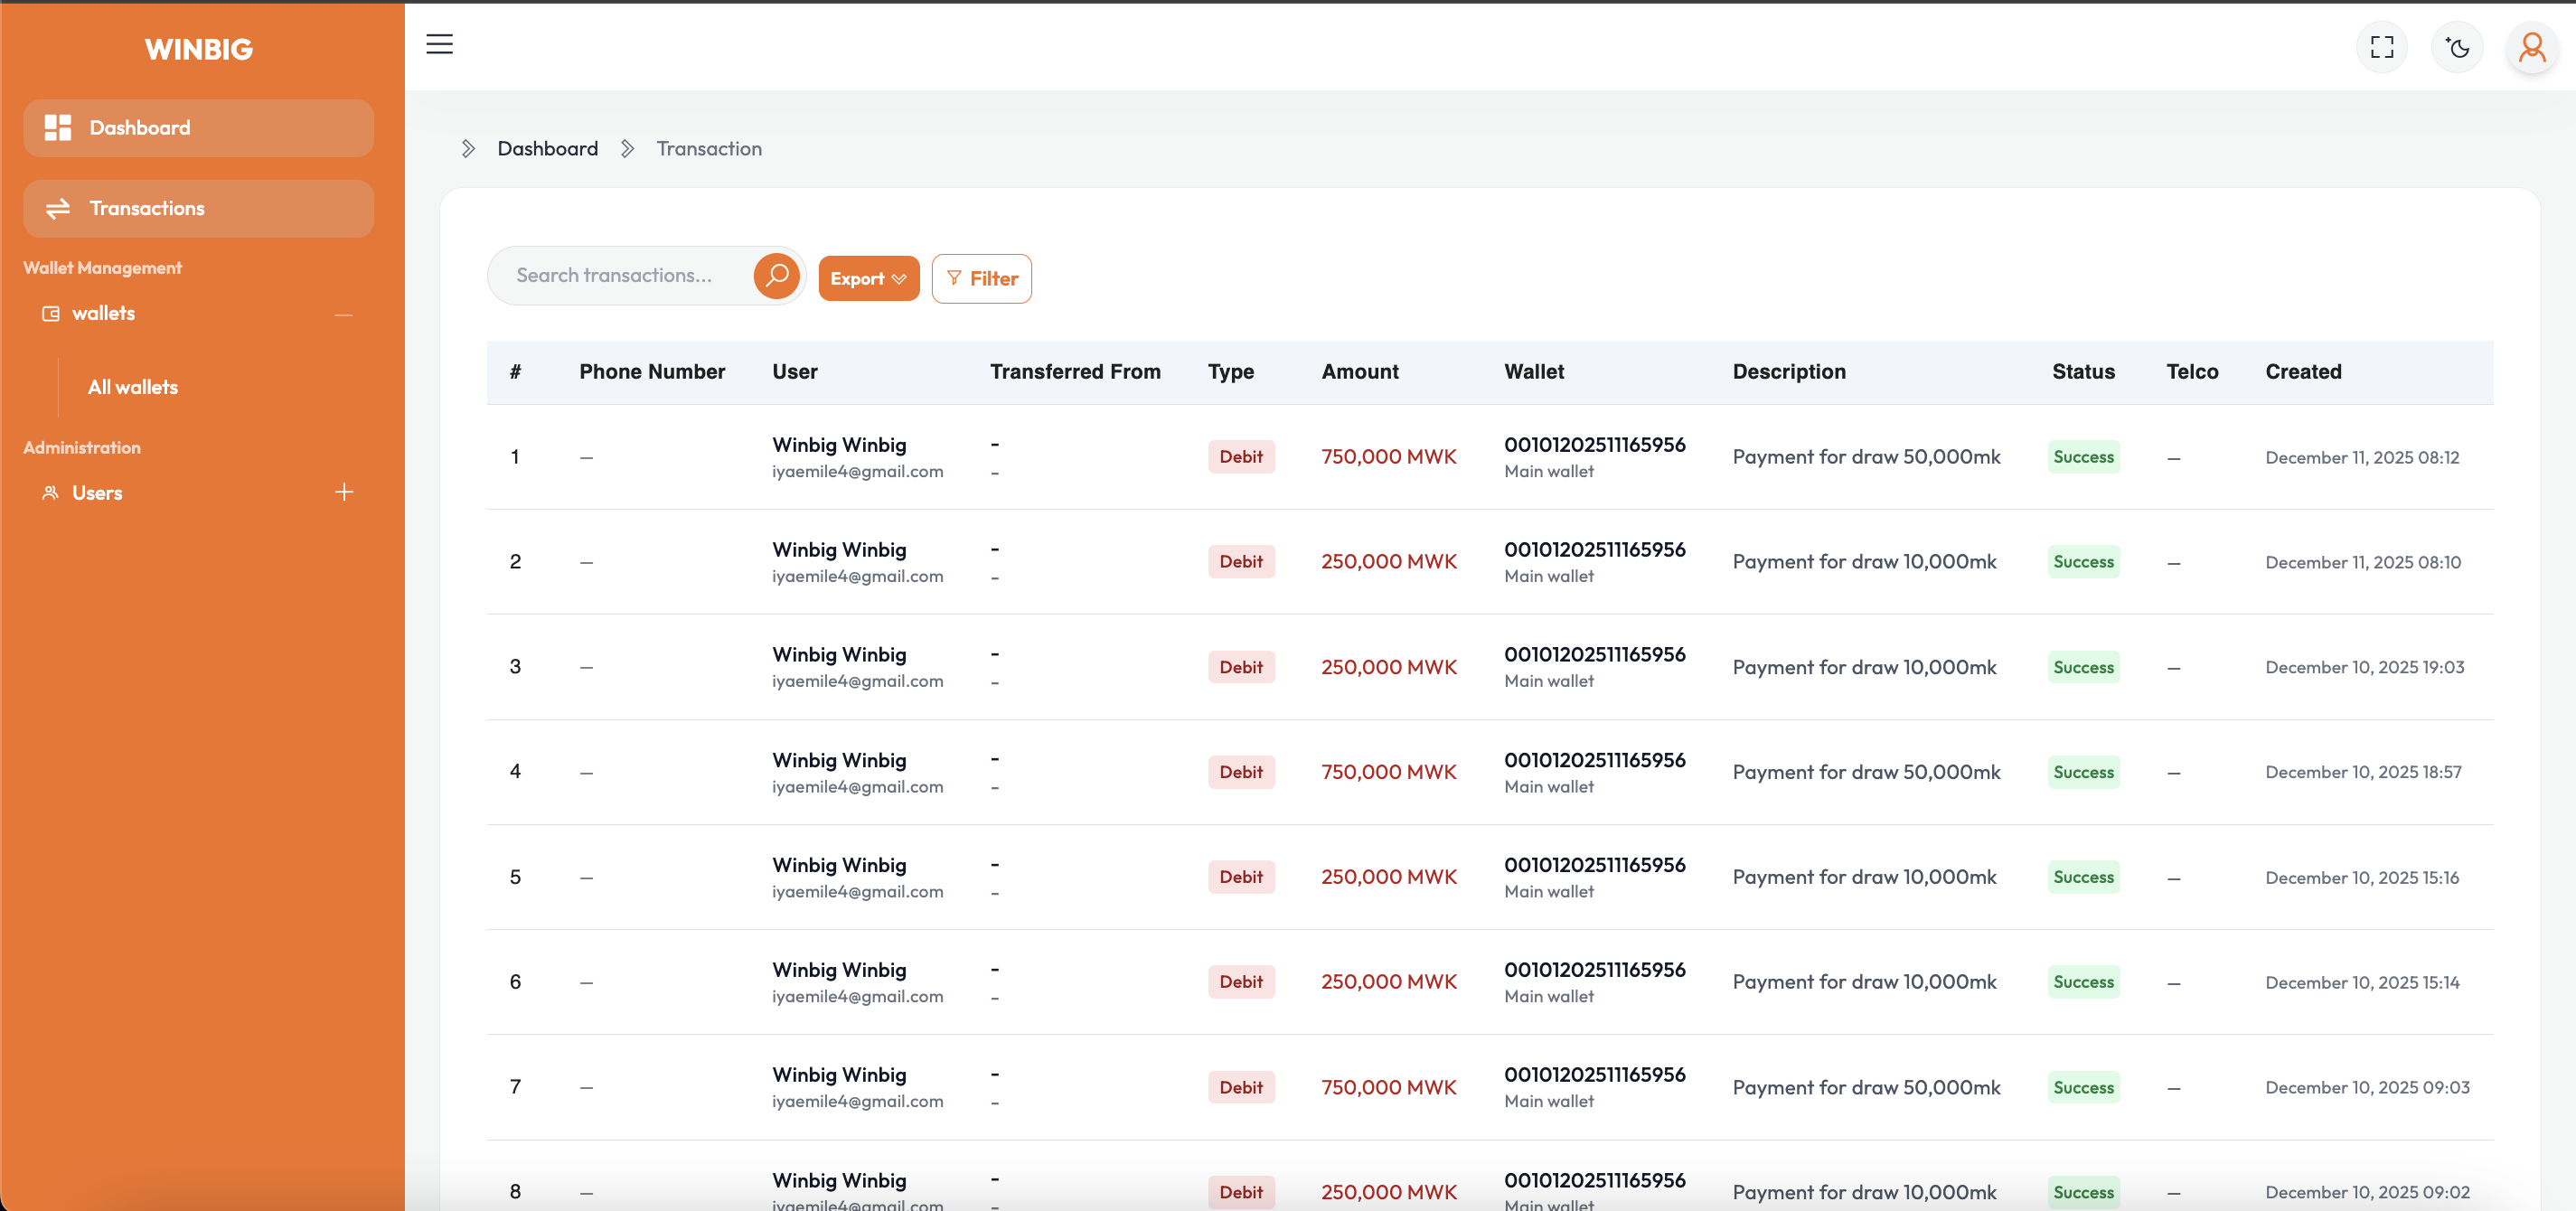Image resolution: width=2576 pixels, height=1211 pixels.
Task: Enter fullscreen mode via the expand icon
Action: click(x=2382, y=47)
